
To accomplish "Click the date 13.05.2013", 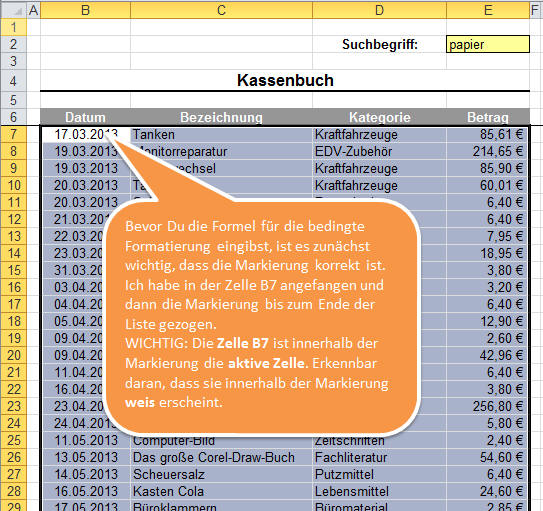I will click(x=85, y=457).
